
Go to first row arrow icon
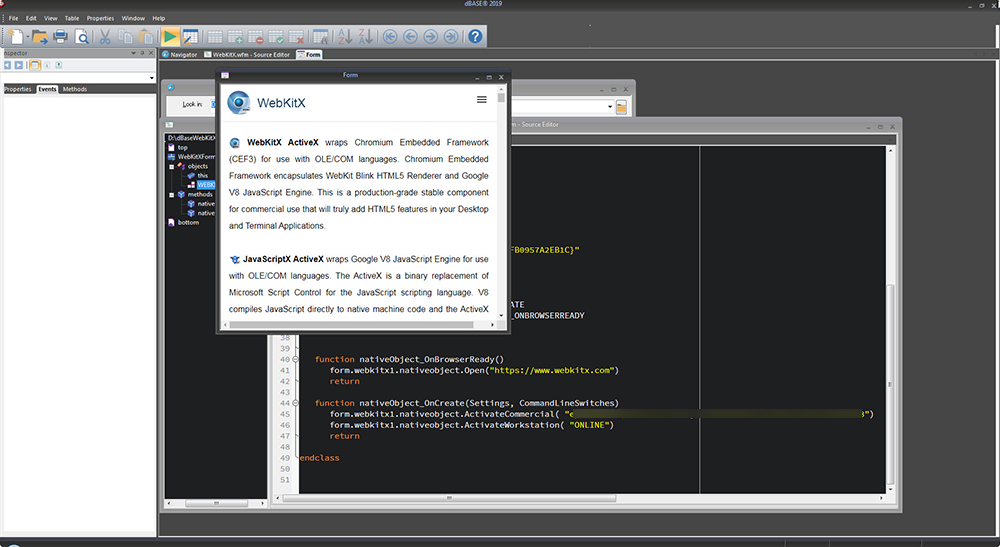click(390, 37)
